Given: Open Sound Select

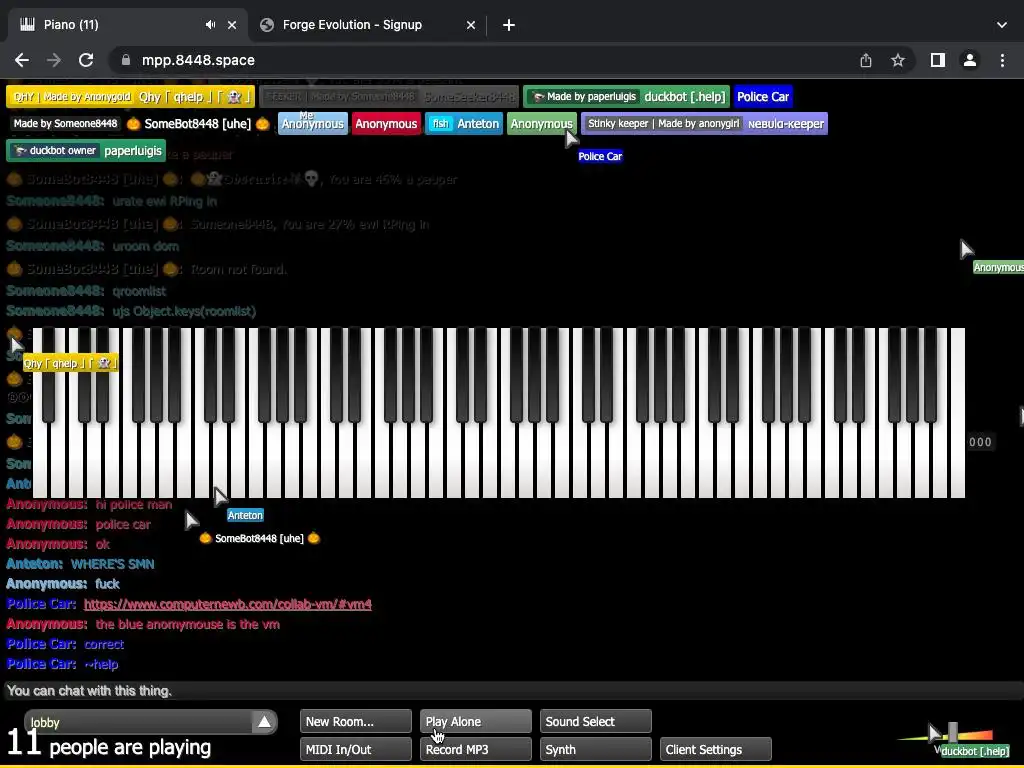Looking at the screenshot, I should [596, 722].
